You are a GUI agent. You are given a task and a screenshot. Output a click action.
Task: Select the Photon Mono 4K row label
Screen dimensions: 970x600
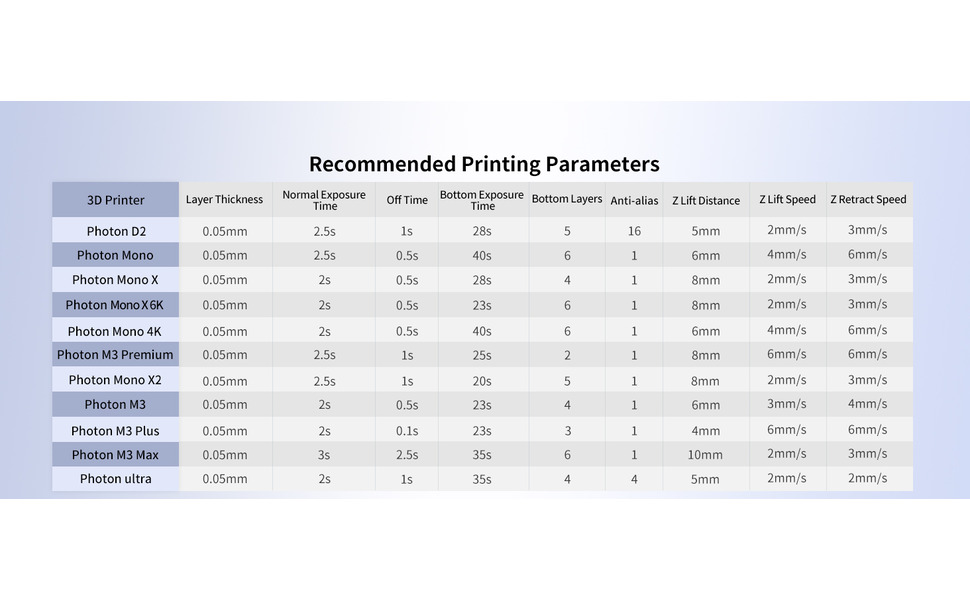(x=115, y=331)
